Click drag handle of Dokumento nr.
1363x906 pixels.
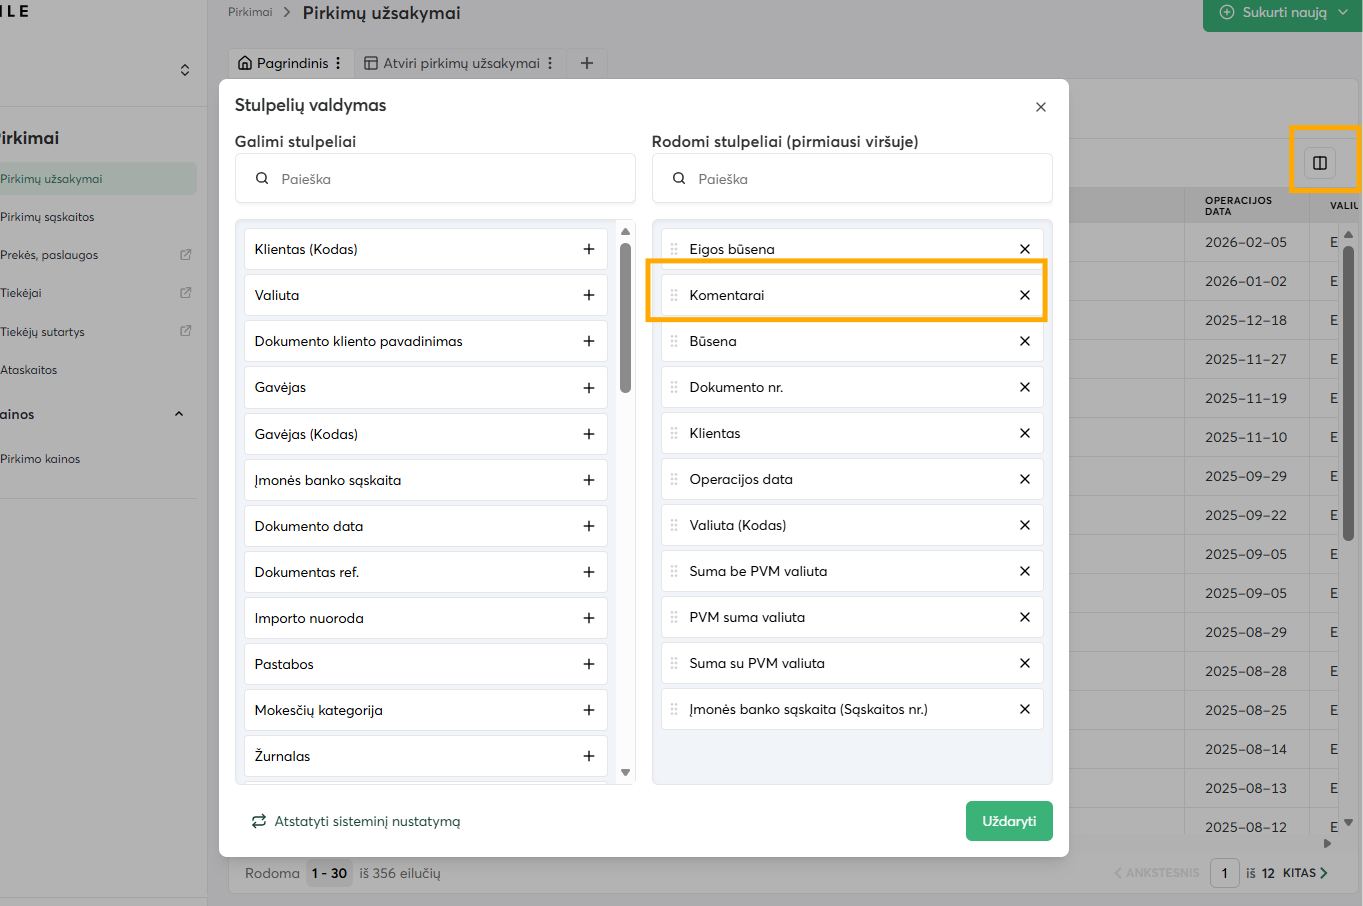(674, 387)
